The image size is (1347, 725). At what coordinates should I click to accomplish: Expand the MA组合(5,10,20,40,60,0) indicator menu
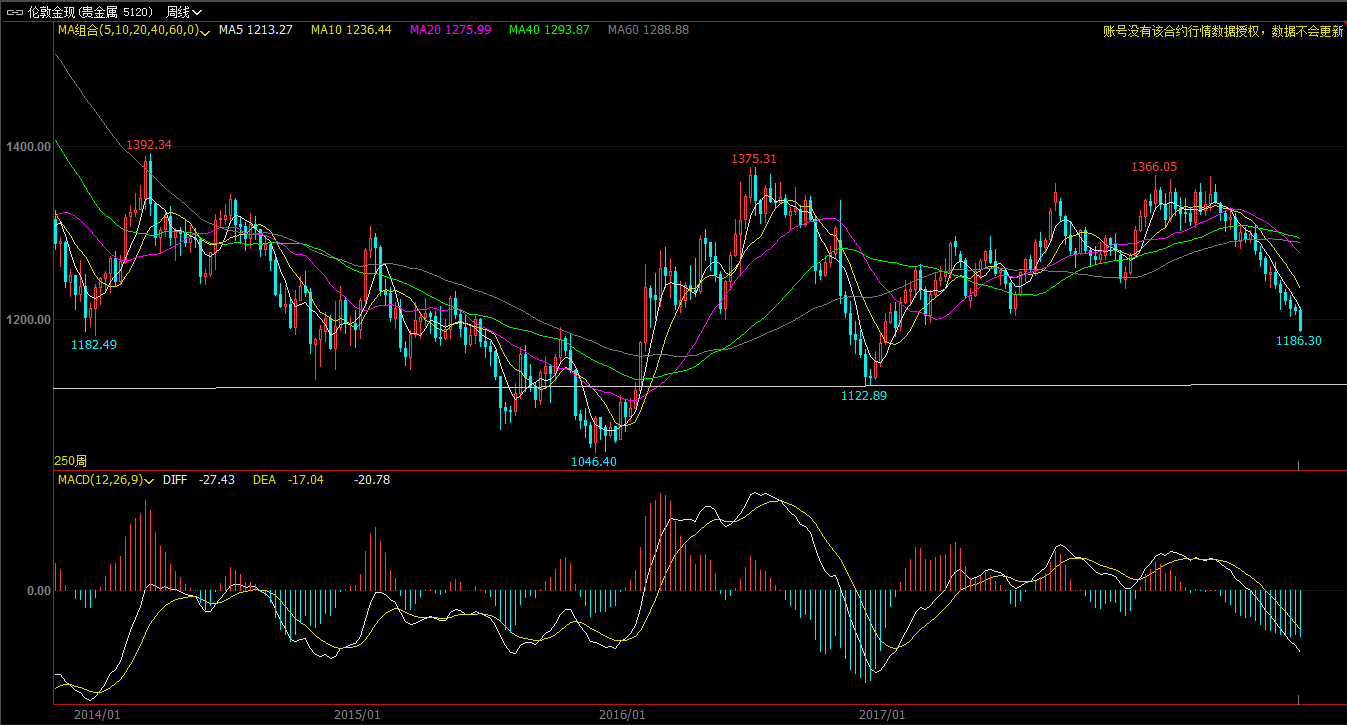(x=132, y=30)
